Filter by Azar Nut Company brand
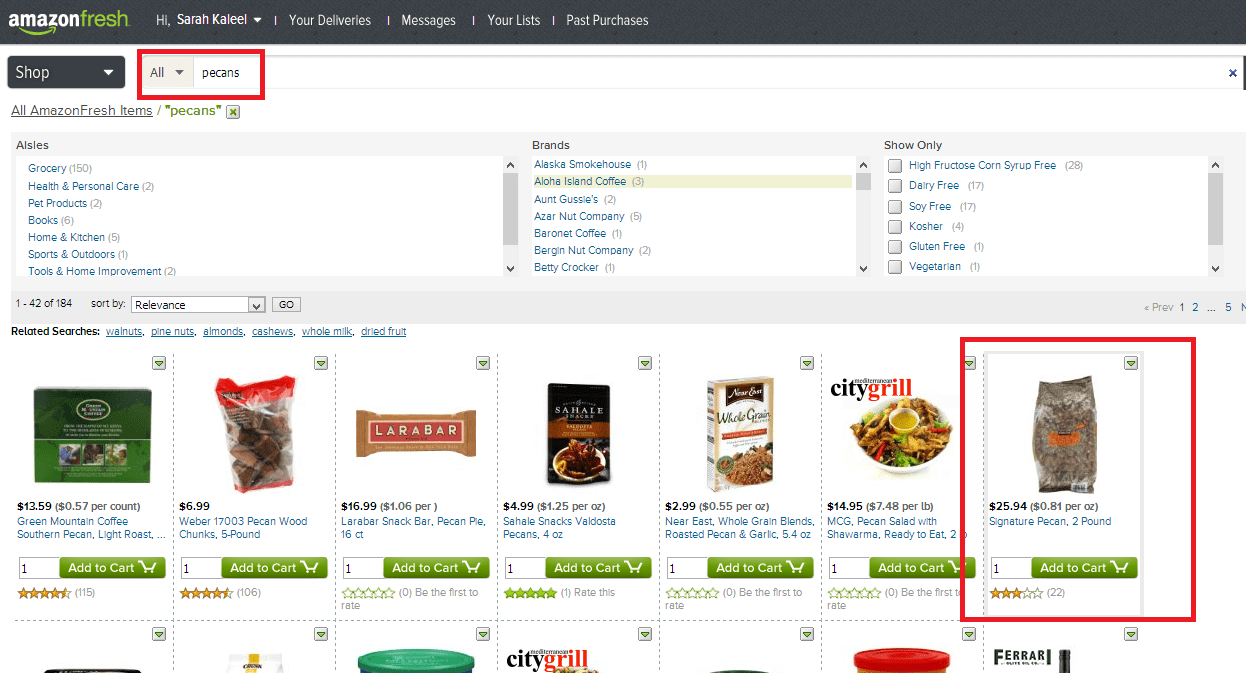This screenshot has height=673, width=1246. (x=579, y=216)
